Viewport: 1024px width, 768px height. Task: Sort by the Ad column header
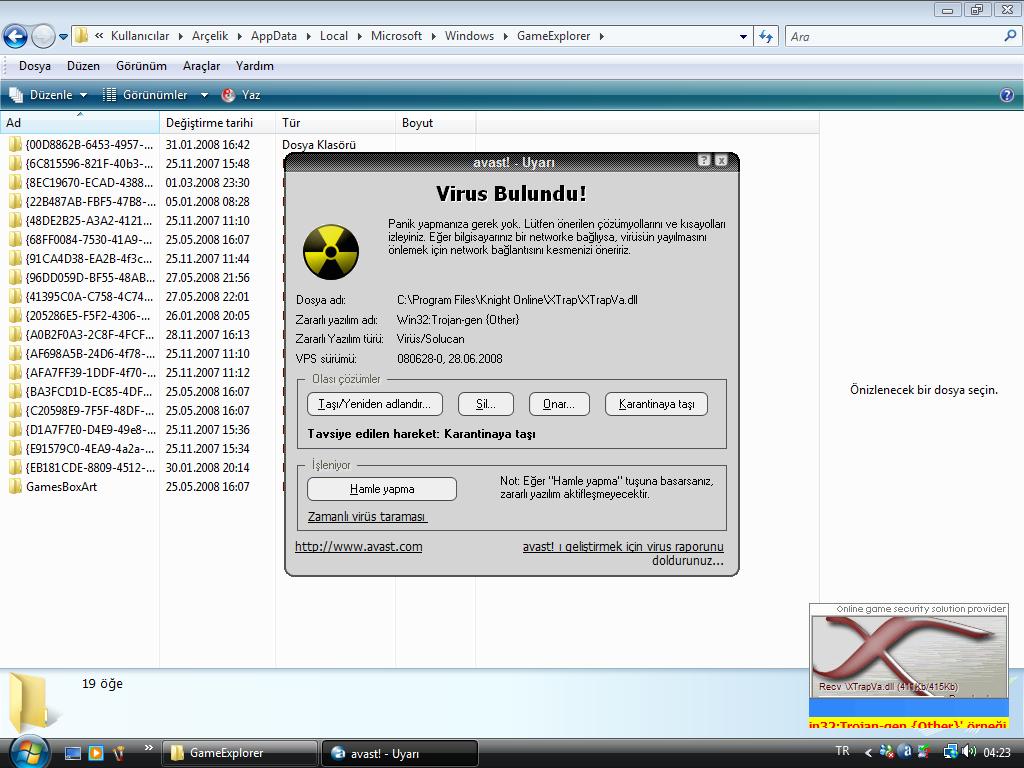(x=80, y=123)
